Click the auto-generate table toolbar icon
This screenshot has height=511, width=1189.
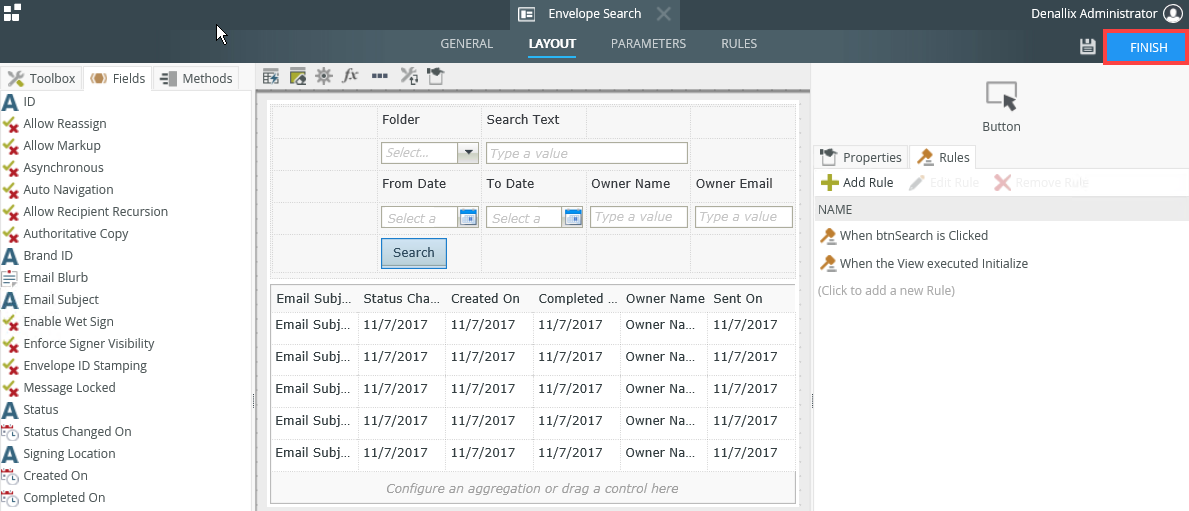pyautogui.click(x=271, y=76)
